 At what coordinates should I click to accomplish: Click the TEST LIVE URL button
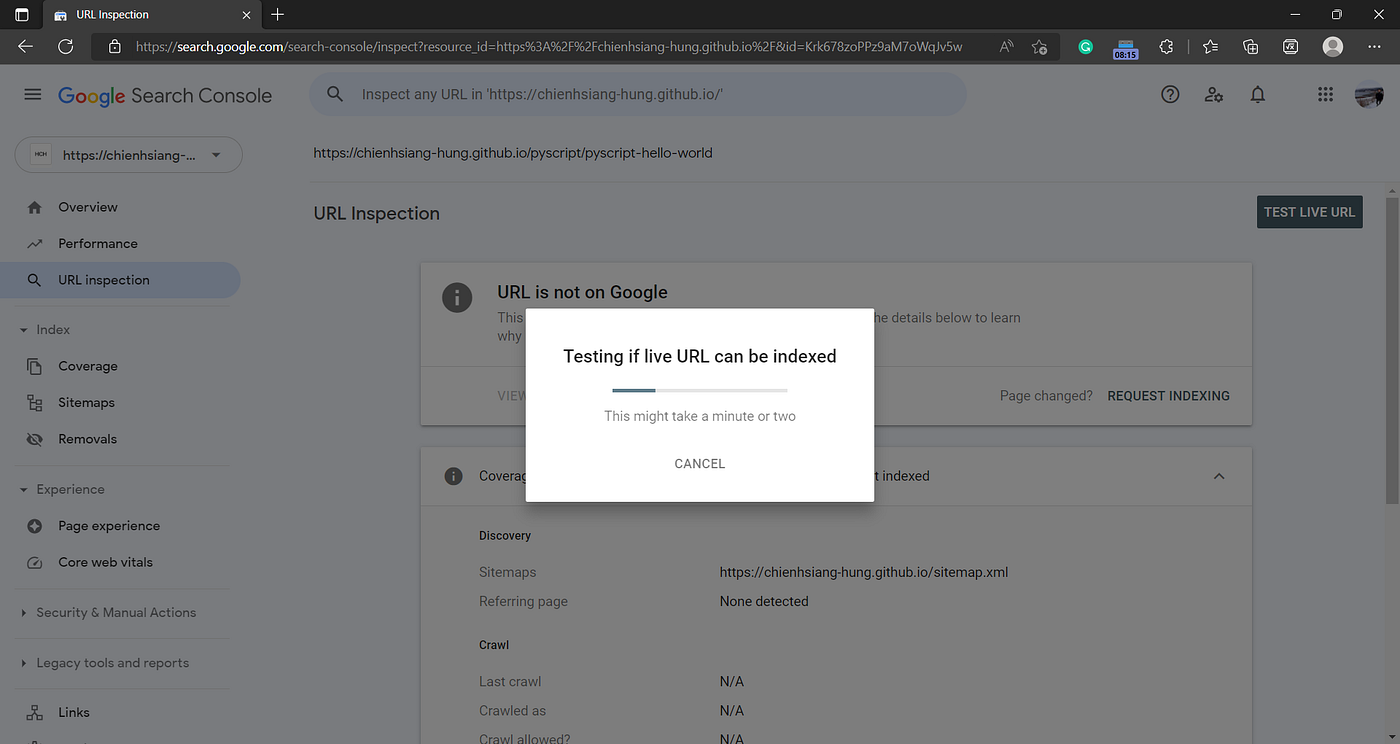pos(1310,212)
